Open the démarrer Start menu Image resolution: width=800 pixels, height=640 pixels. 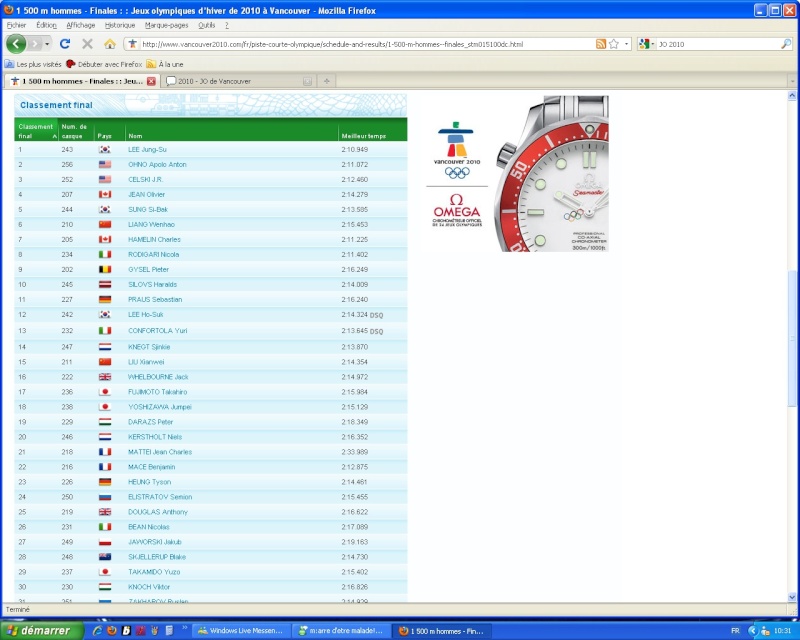pyautogui.click(x=42, y=631)
